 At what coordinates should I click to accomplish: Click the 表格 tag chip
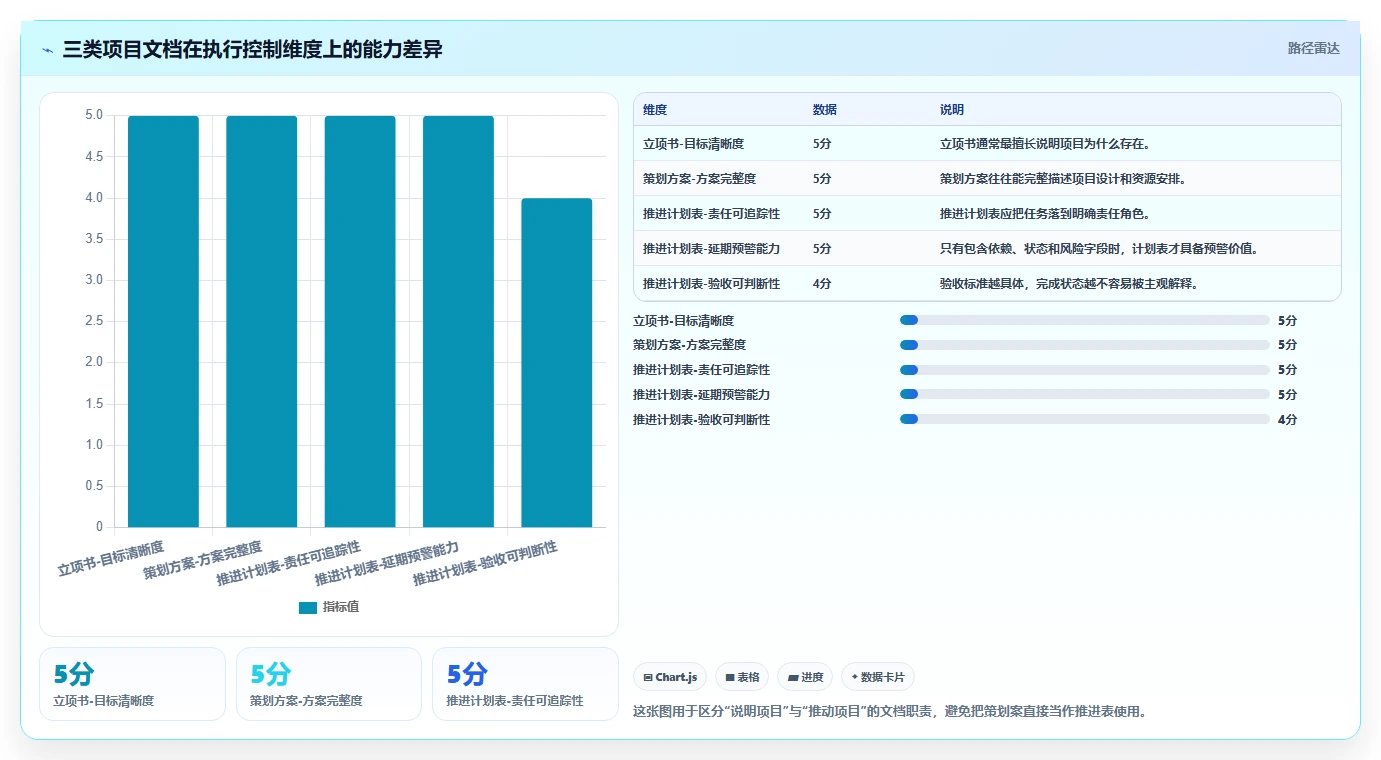742,677
